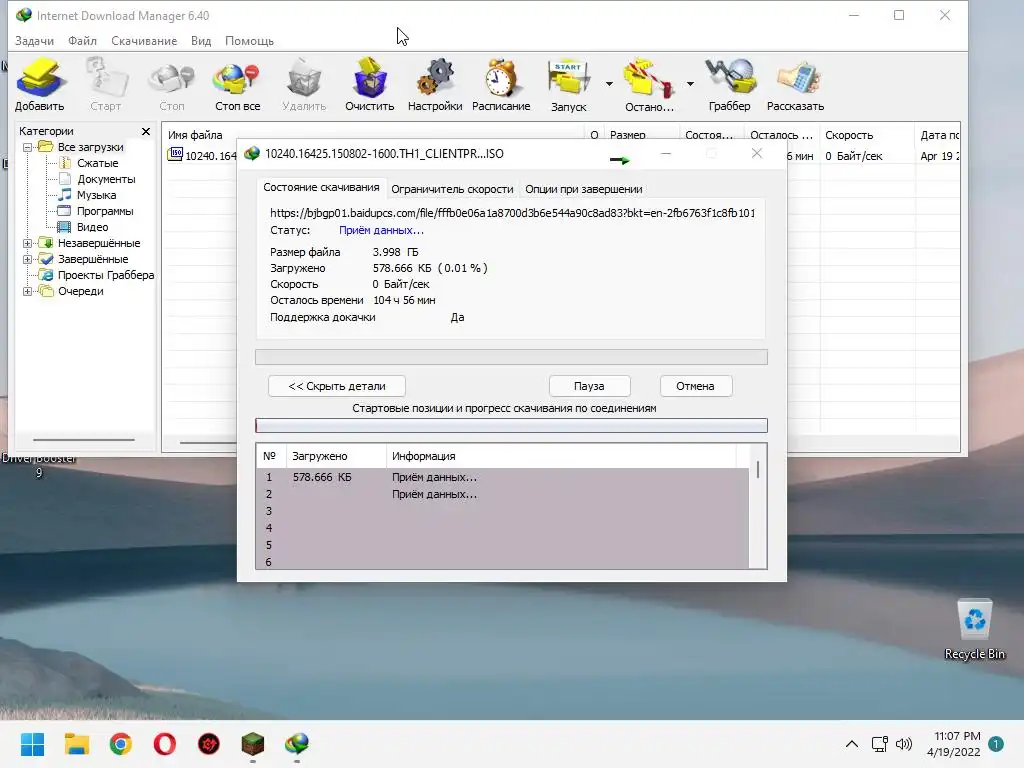Minimize the download progress dialog
This screenshot has height=768, width=1024.
click(666, 153)
